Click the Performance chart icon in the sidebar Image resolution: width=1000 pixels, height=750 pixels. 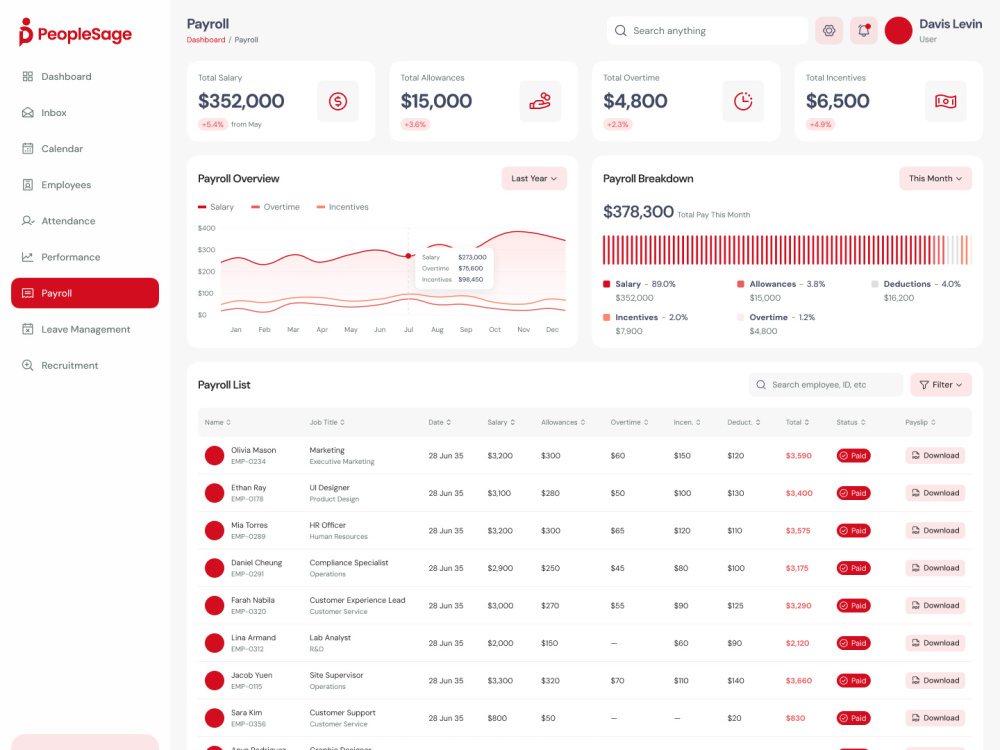coord(27,257)
